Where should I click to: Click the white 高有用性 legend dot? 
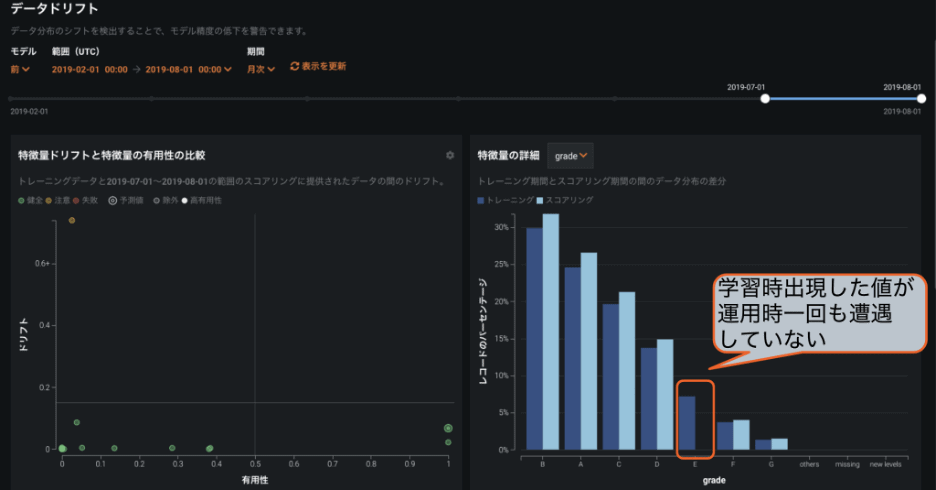tap(184, 200)
